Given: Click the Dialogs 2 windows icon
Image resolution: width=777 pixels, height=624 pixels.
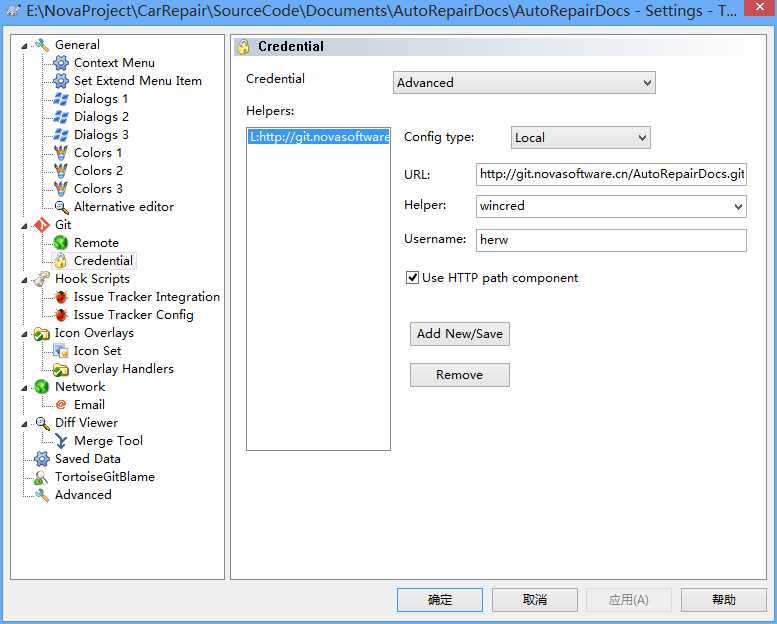Looking at the screenshot, I should (x=60, y=117).
